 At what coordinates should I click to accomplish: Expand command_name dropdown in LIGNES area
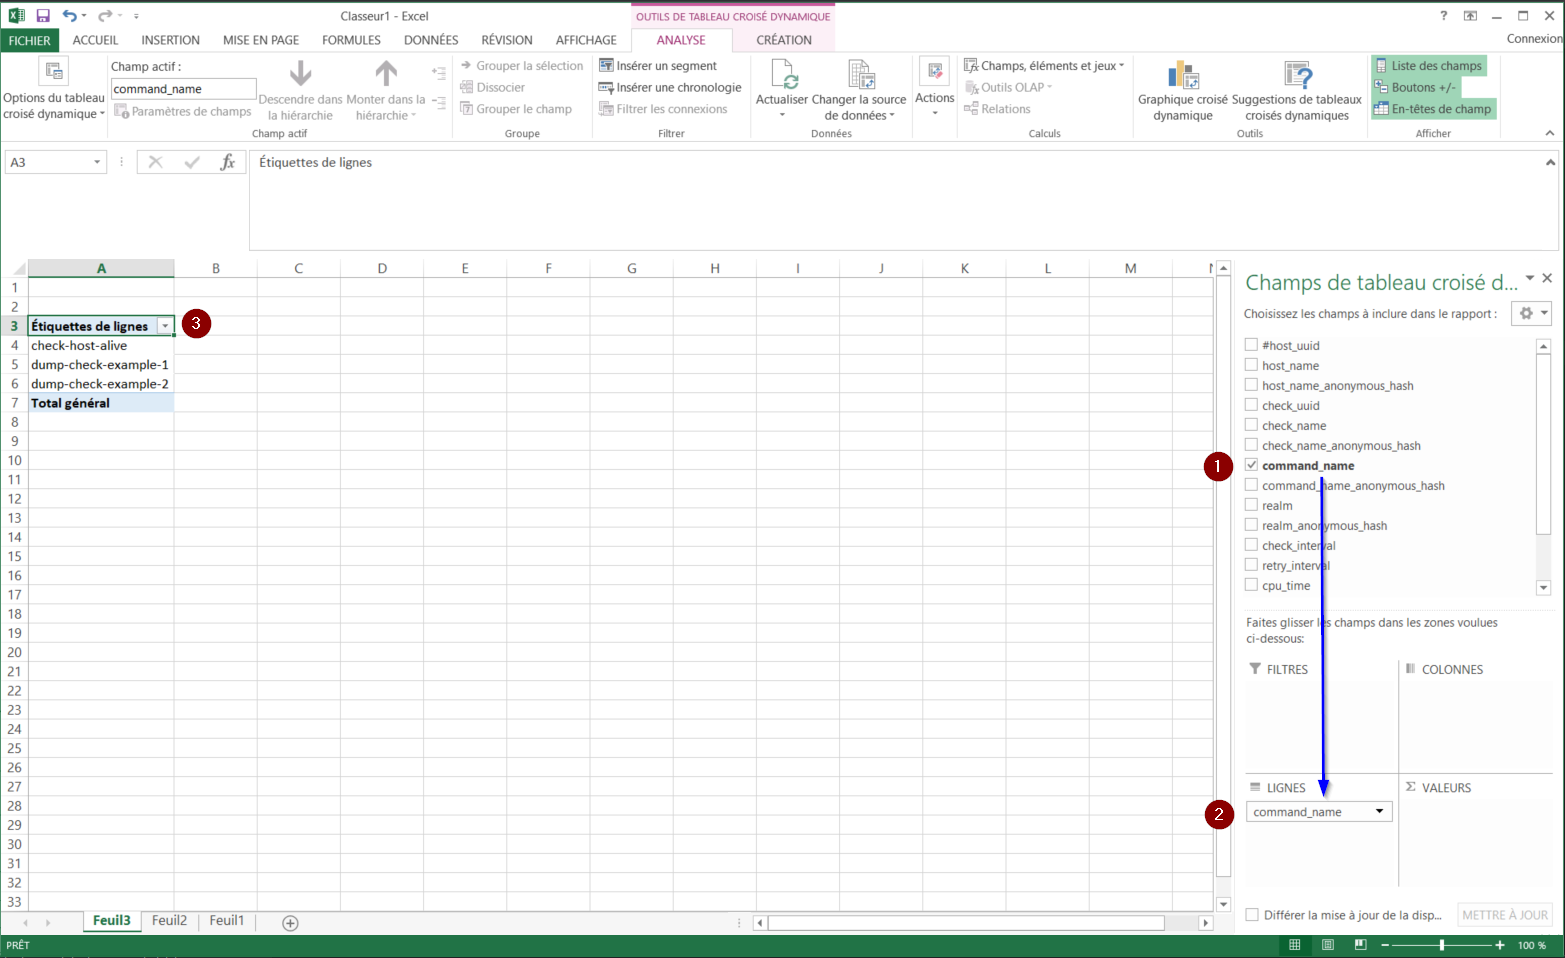[1379, 812]
